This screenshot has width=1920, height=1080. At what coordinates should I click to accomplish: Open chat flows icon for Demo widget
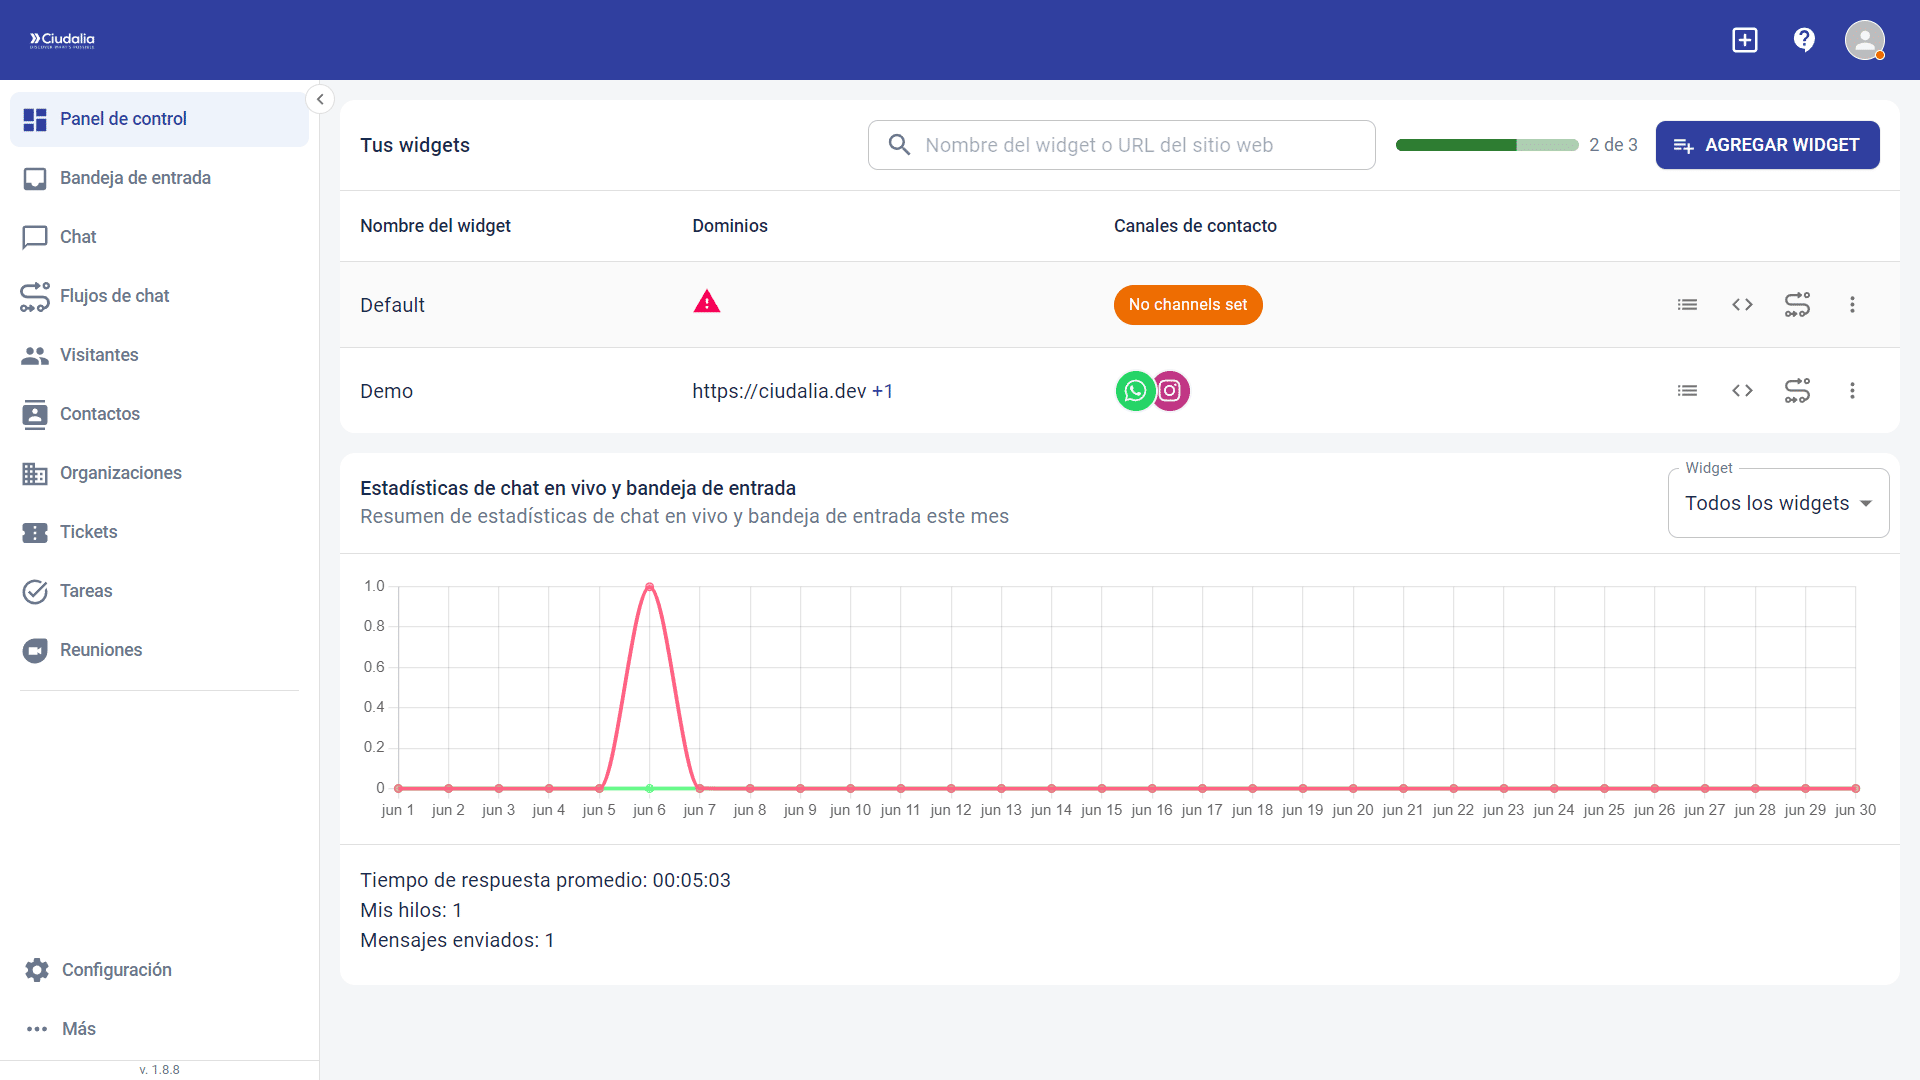click(x=1797, y=391)
